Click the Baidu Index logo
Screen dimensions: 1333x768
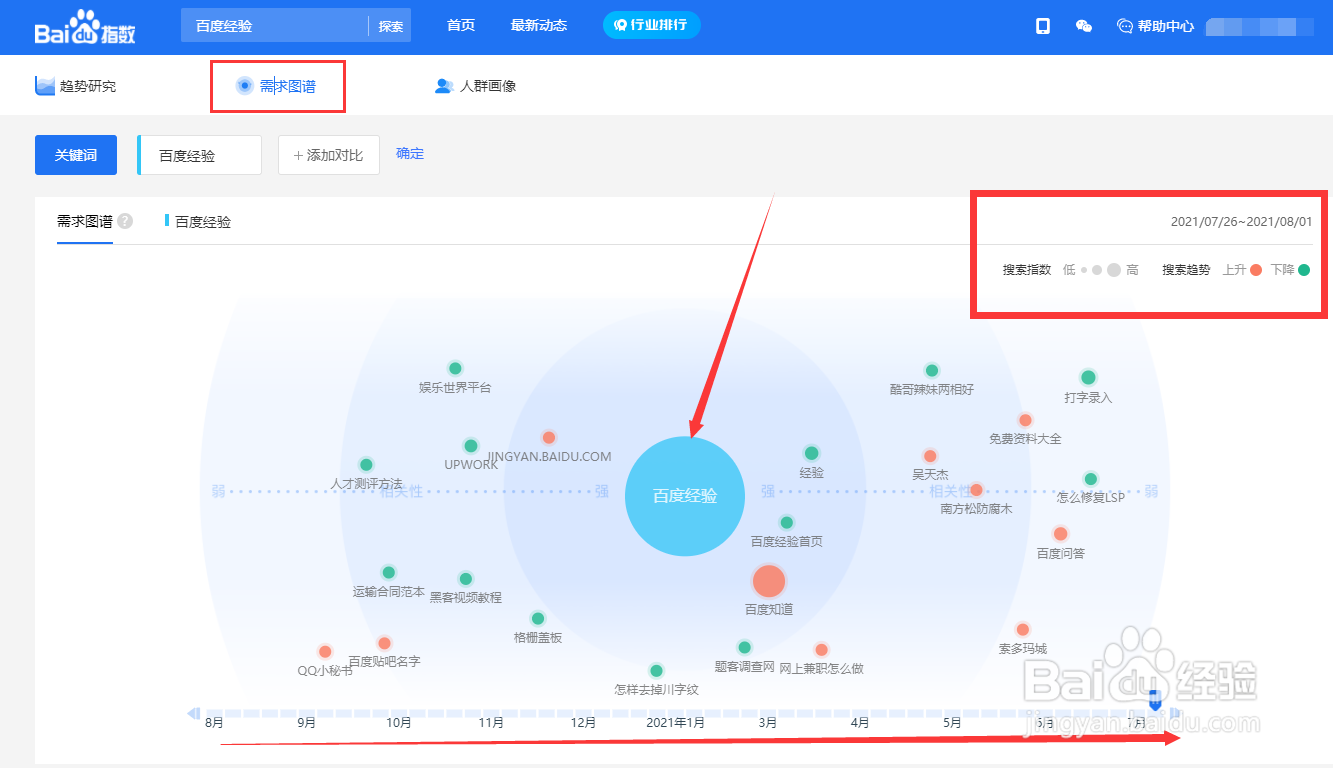pyautogui.click(x=84, y=28)
